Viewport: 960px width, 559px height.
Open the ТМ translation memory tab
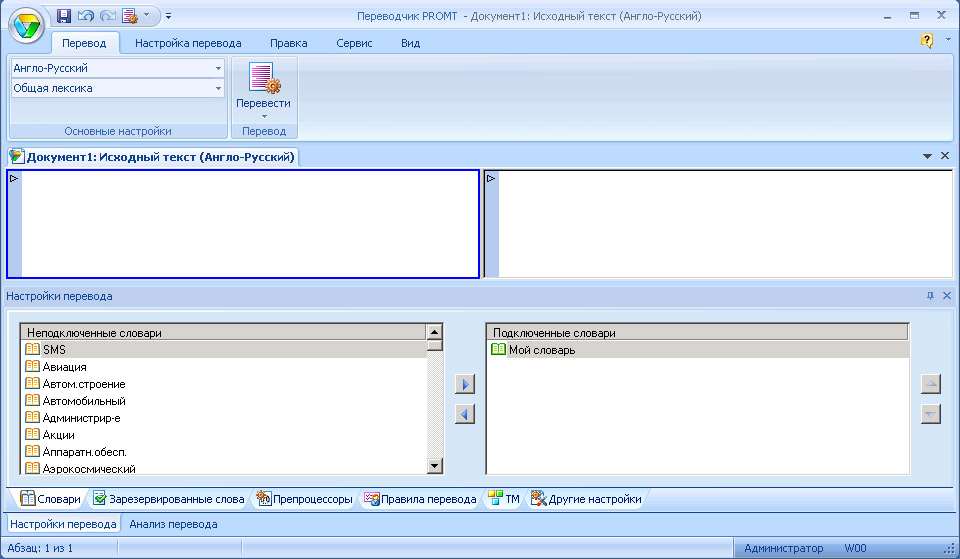tap(504, 499)
